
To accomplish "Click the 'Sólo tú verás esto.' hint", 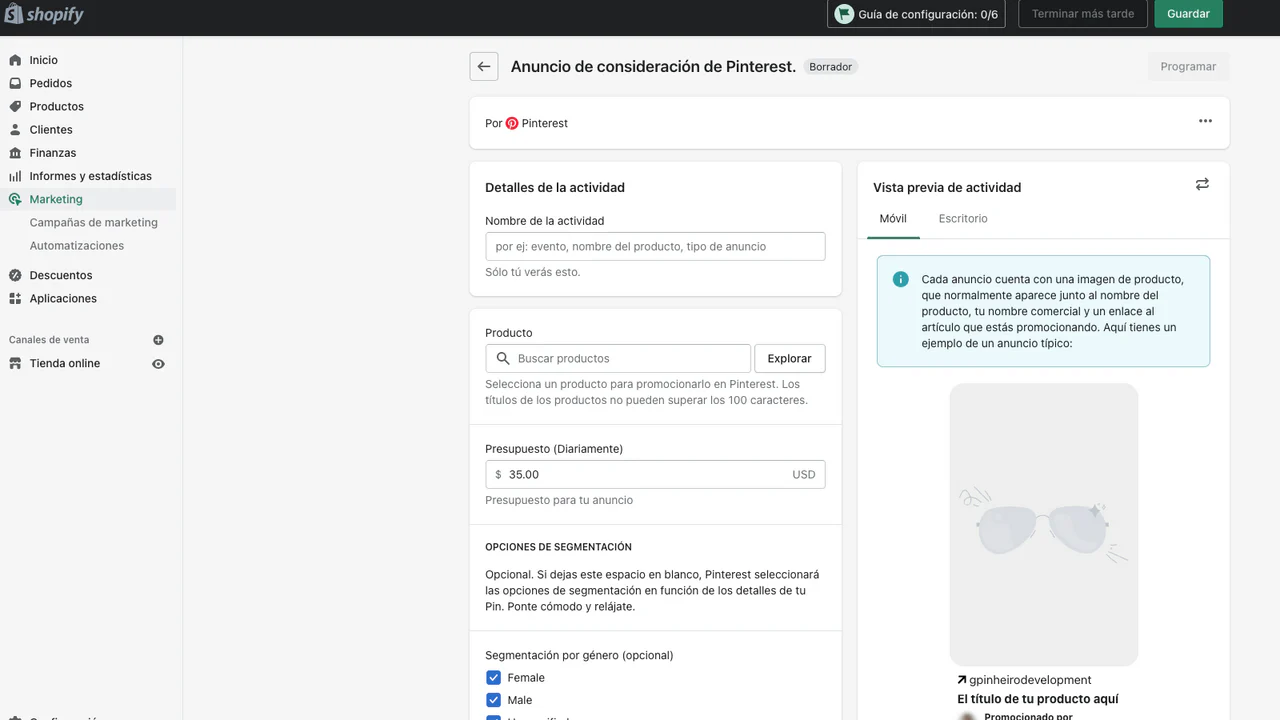I will tap(532, 272).
